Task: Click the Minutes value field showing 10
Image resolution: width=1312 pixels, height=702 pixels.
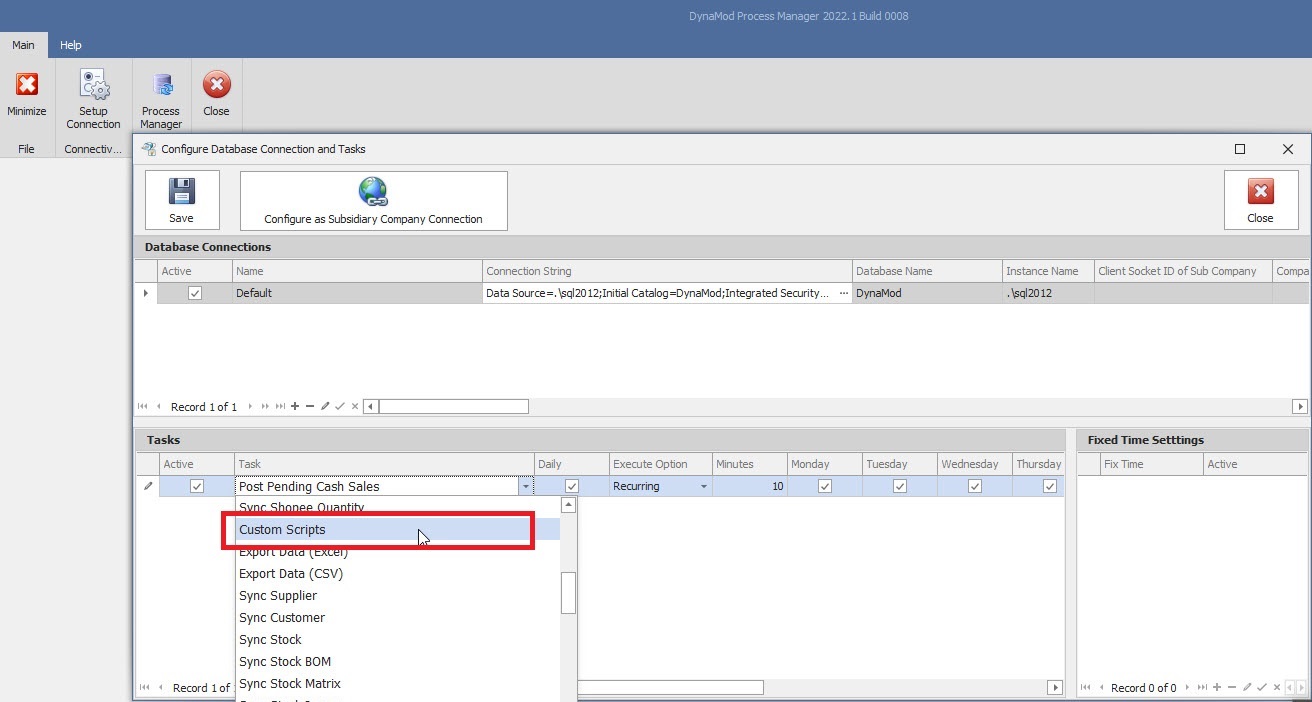Action: tap(749, 486)
